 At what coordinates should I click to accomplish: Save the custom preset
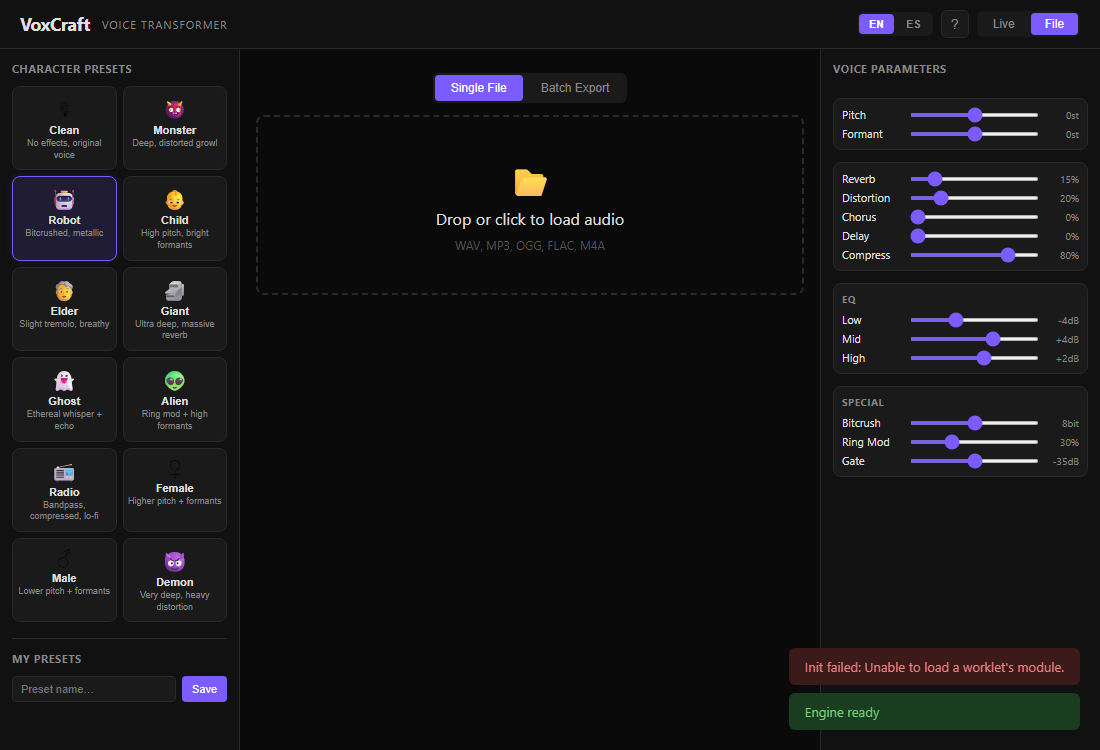(204, 689)
